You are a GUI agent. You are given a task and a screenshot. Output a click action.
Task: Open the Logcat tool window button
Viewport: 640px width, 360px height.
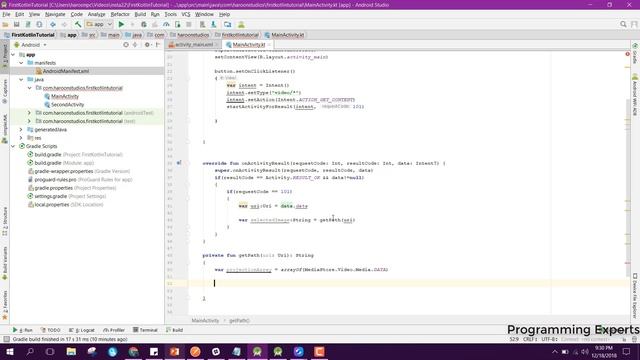pos(82,330)
